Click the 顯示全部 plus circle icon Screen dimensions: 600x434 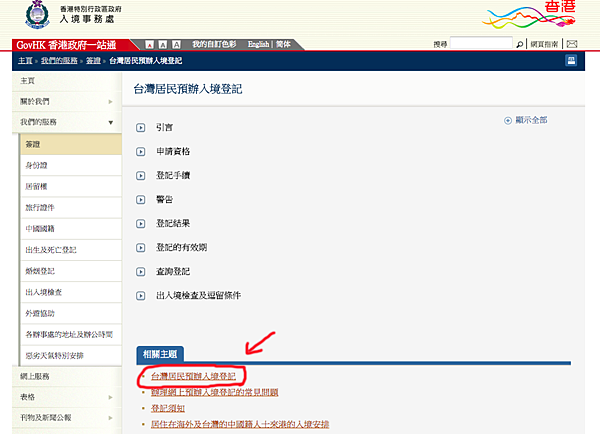[508, 121]
